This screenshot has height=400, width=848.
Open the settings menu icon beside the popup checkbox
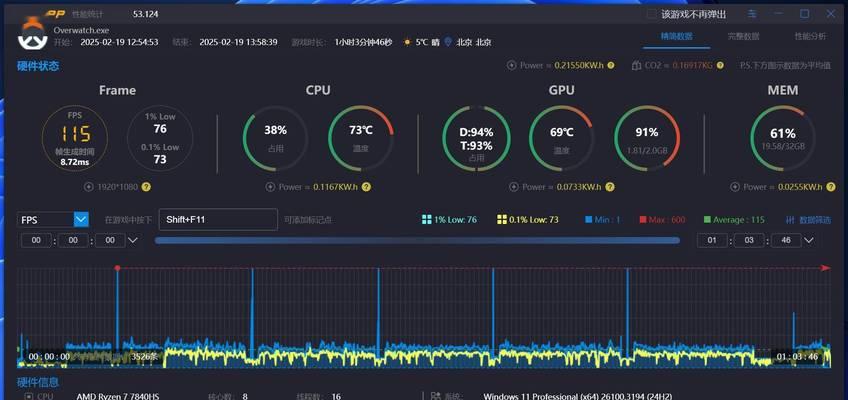tap(752, 14)
